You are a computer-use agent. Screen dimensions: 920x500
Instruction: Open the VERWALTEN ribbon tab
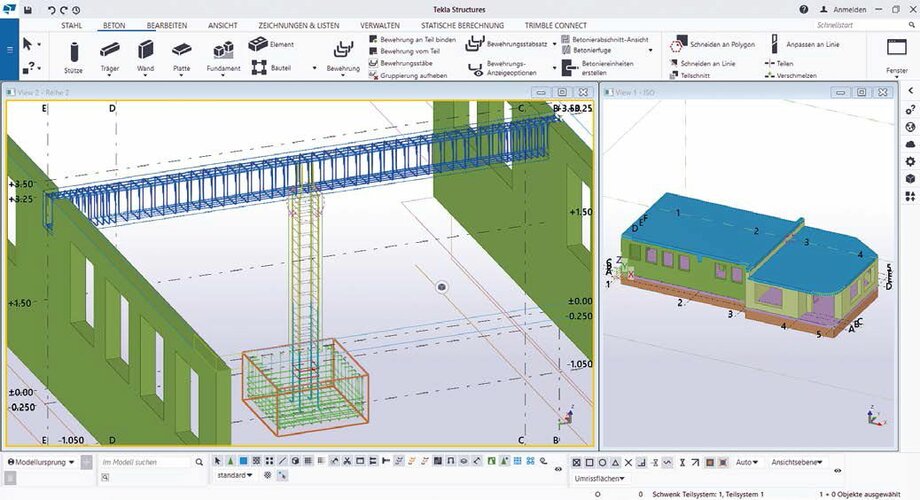point(380,25)
